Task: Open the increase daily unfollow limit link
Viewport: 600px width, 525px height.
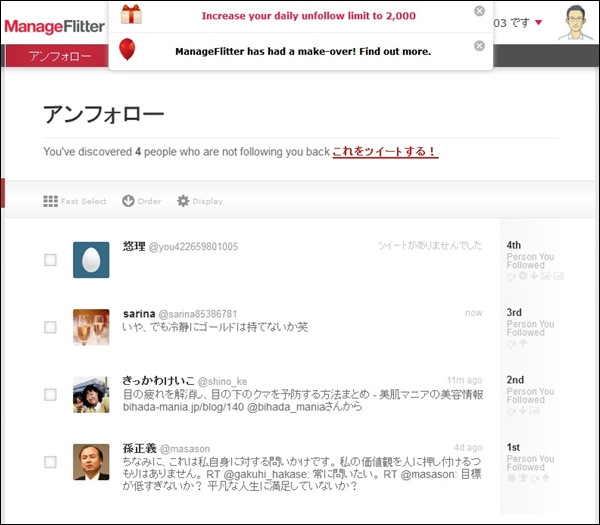Action: [308, 16]
